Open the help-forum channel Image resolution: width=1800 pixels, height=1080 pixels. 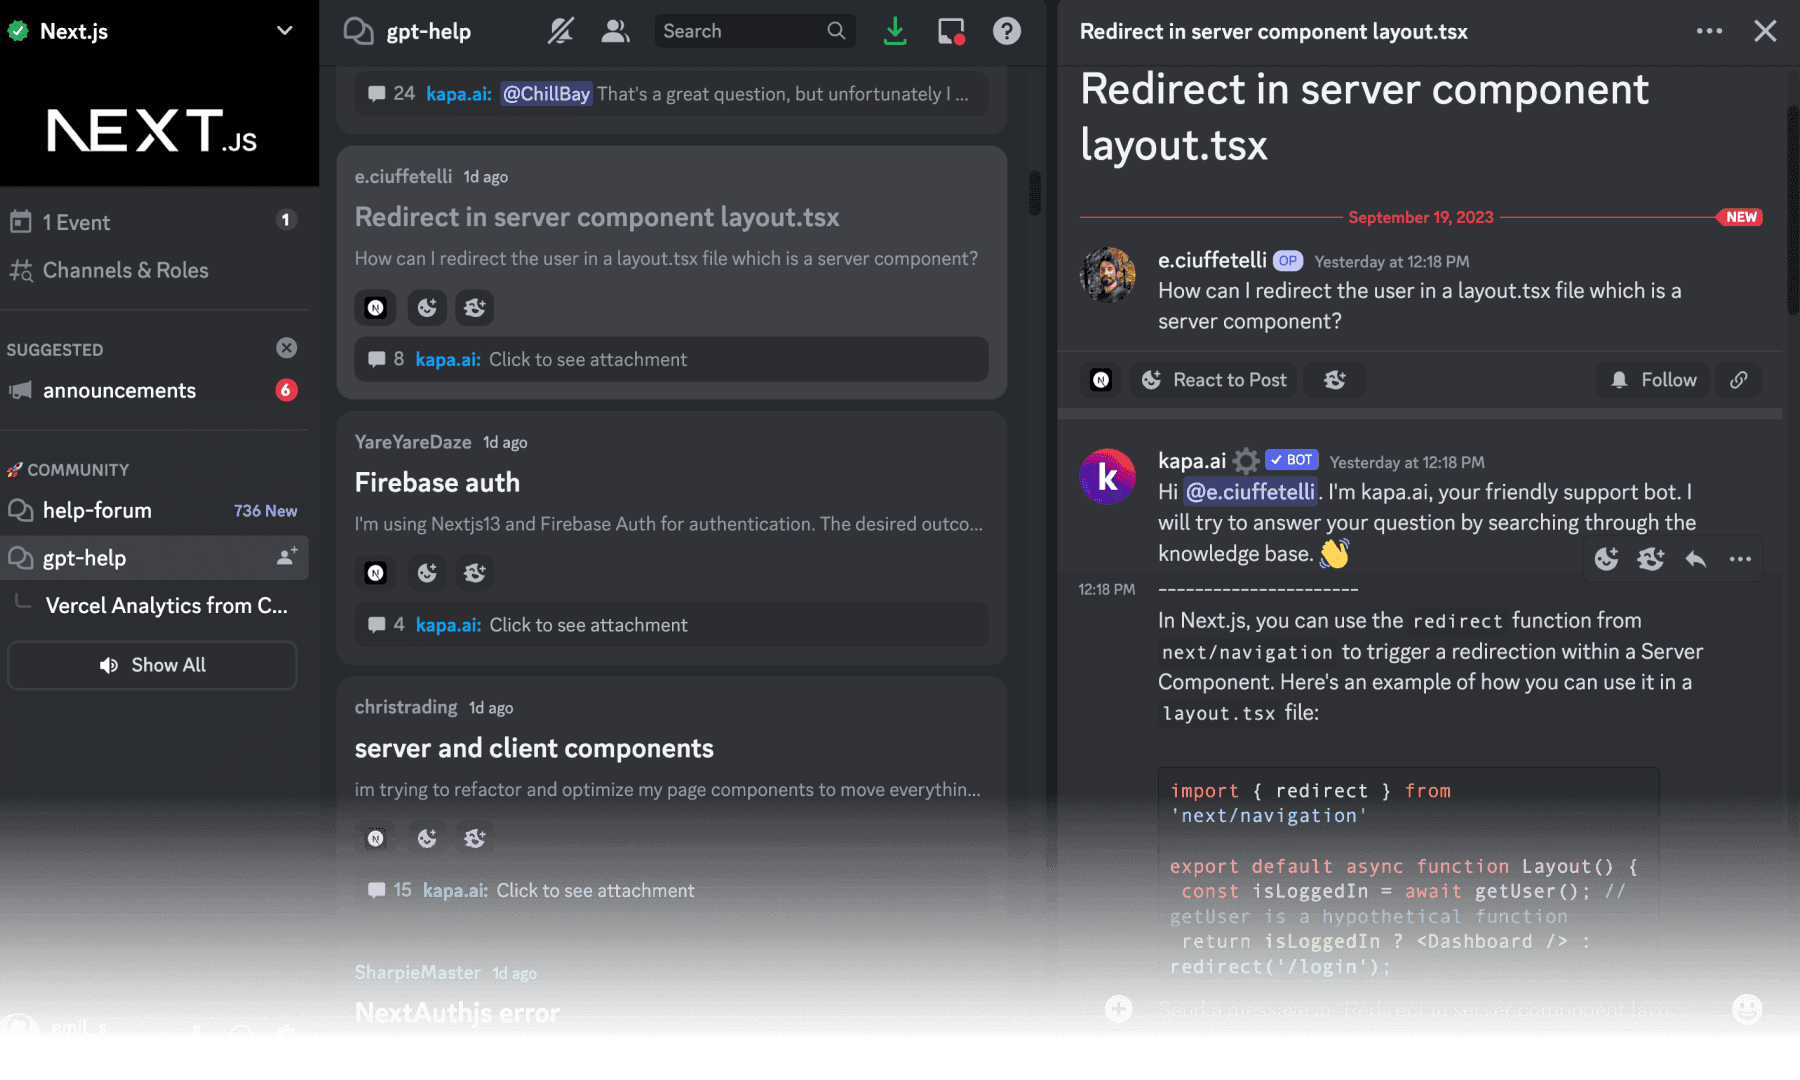(x=155, y=510)
